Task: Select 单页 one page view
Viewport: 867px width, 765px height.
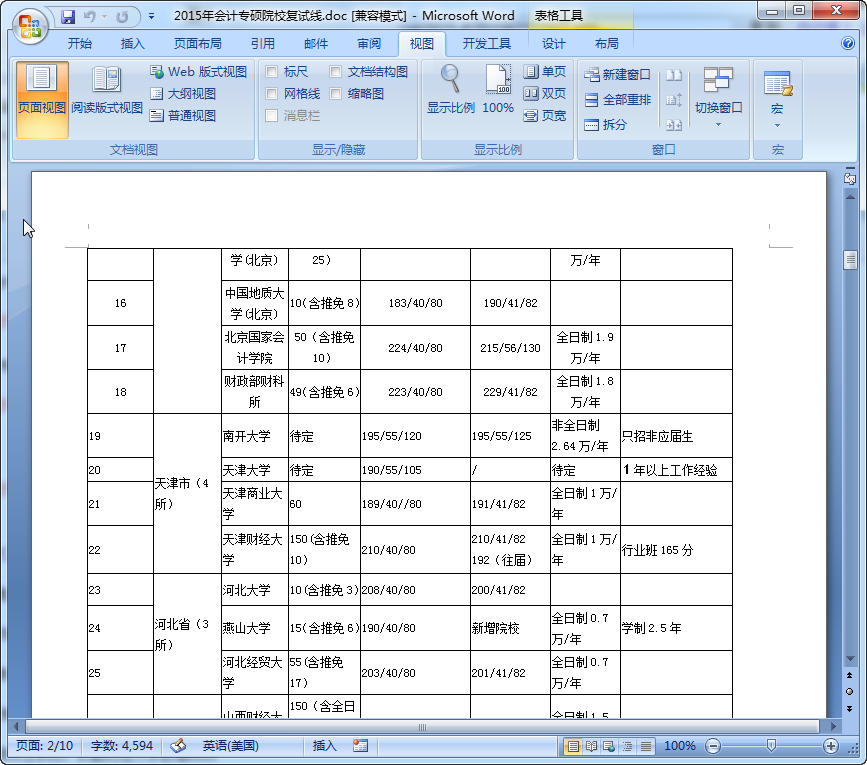Action: tap(545, 71)
